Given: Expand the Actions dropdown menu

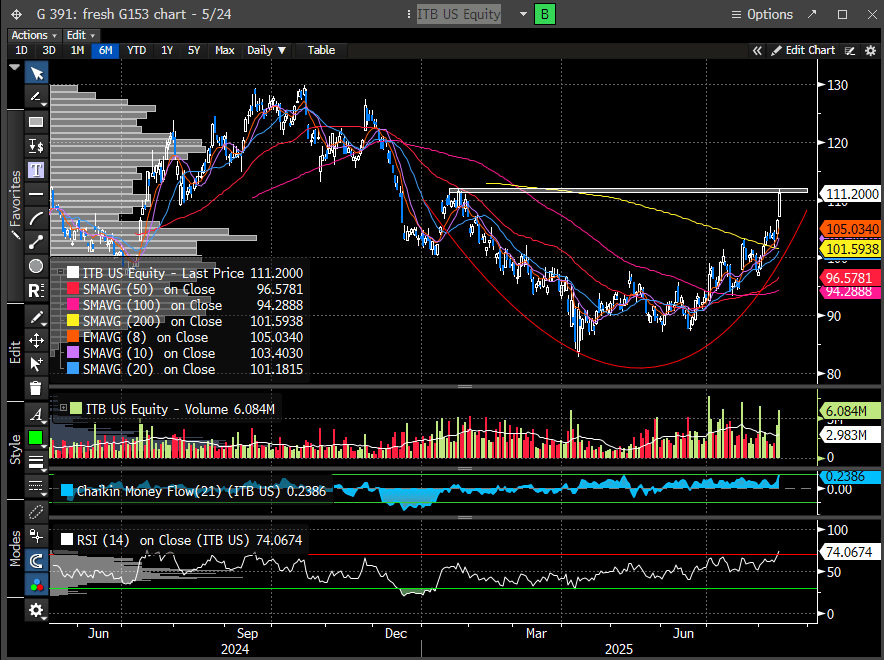Looking at the screenshot, I should (34, 35).
